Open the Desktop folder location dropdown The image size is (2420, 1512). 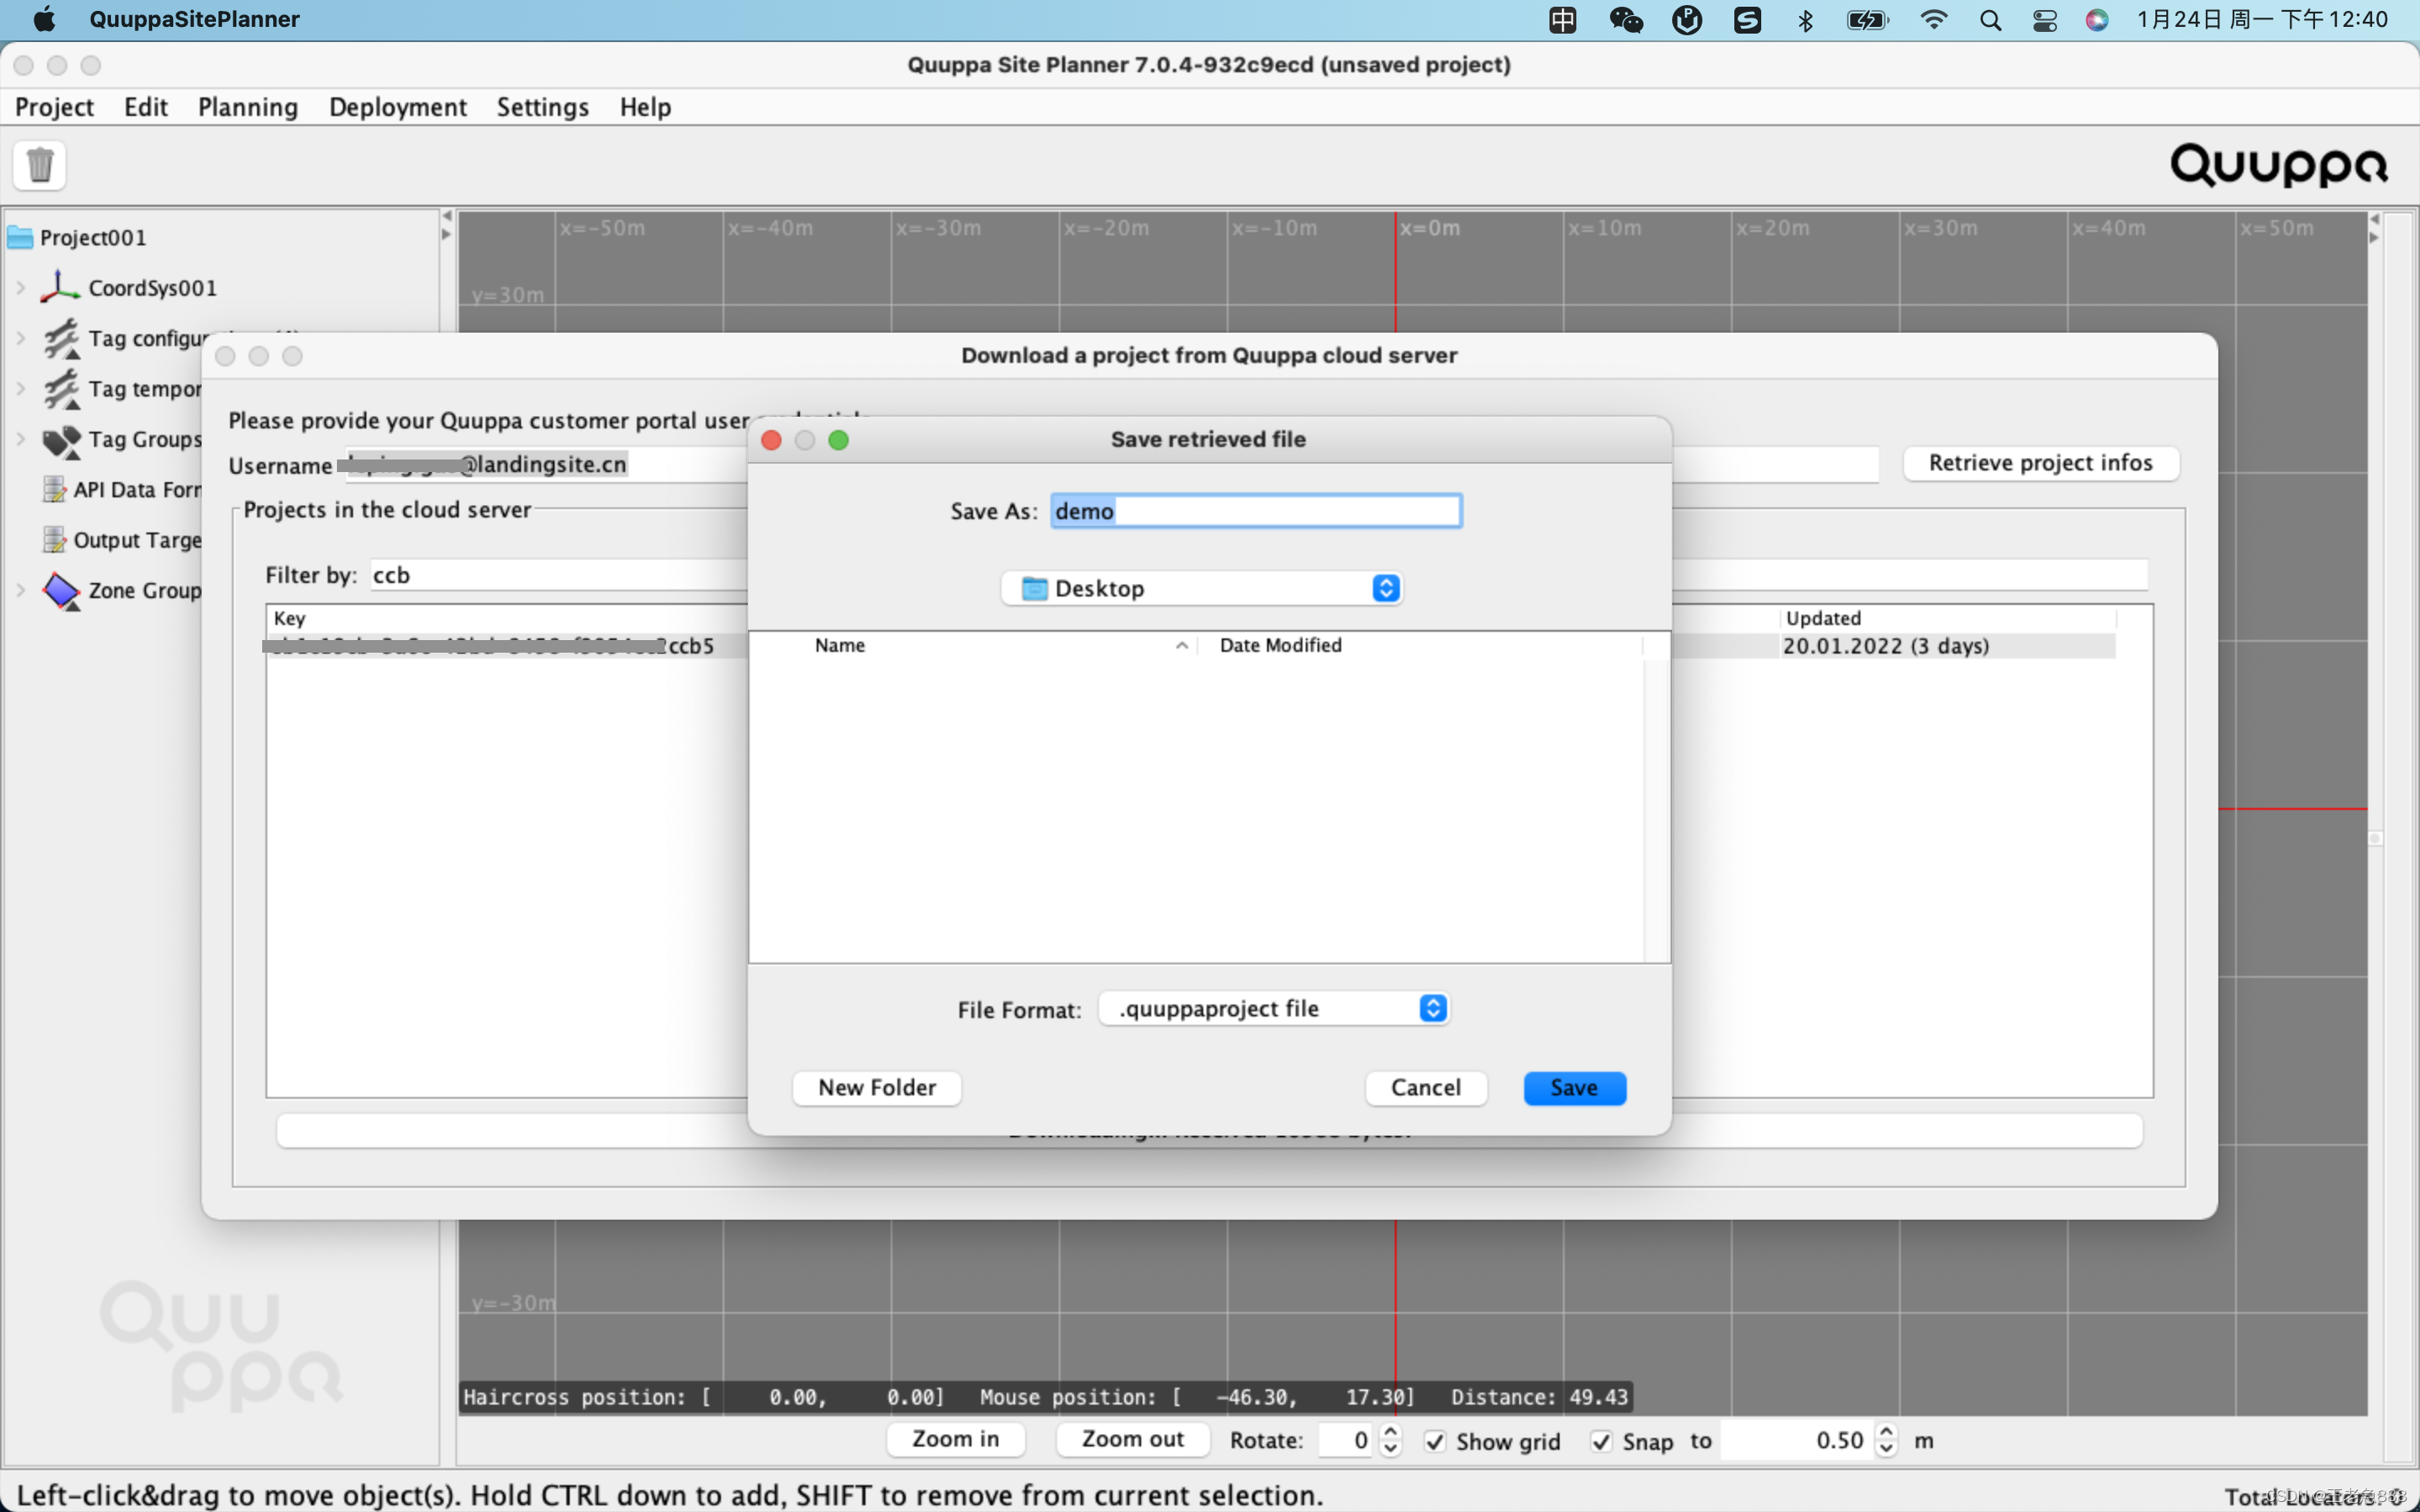pos(1200,588)
